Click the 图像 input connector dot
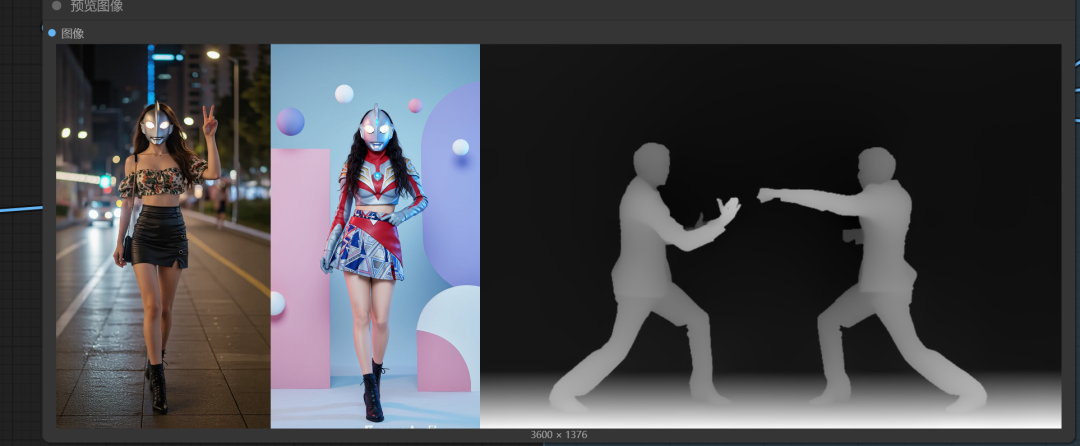 [52, 33]
